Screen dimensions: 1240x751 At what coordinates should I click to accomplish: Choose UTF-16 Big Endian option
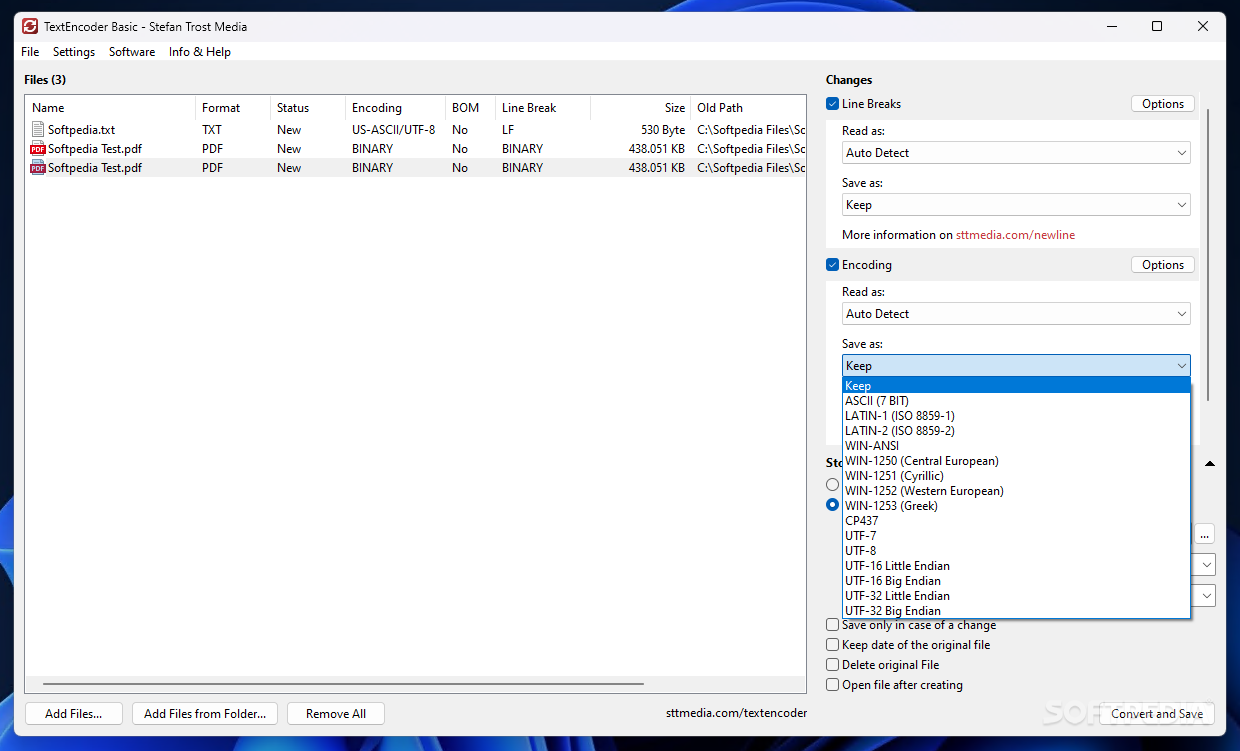tap(1016, 581)
